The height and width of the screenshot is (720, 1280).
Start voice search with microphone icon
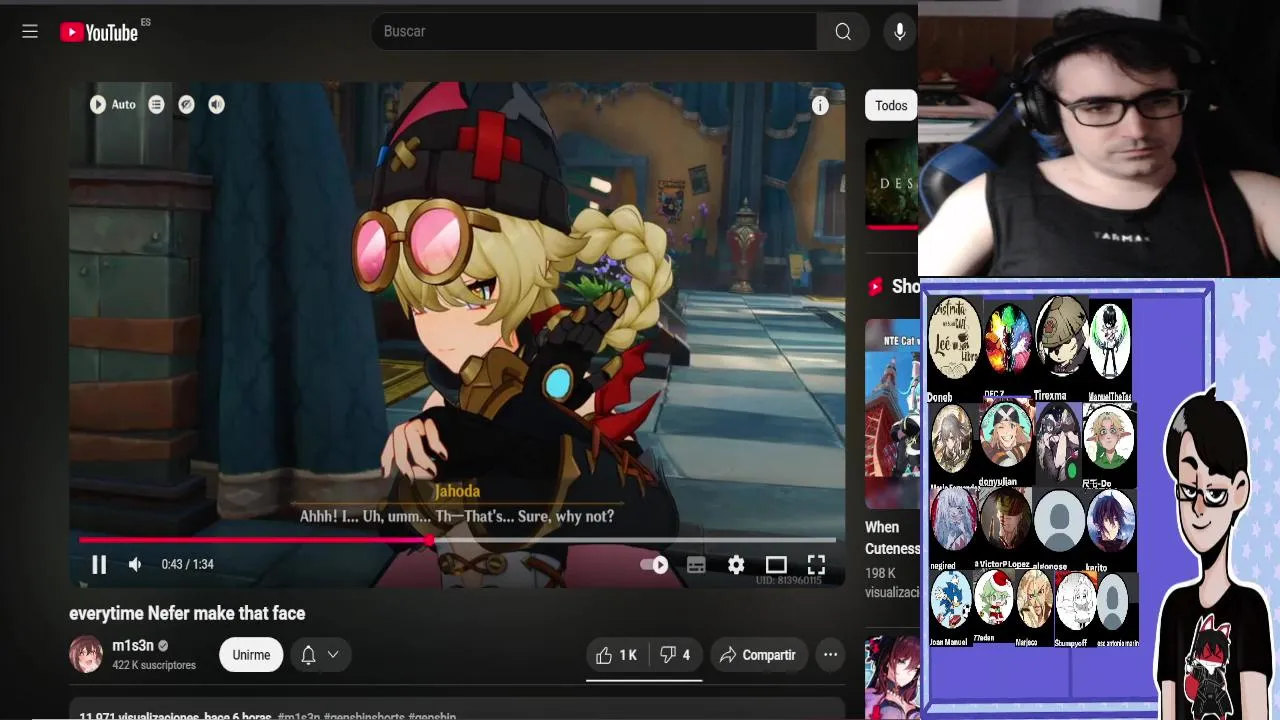click(x=900, y=32)
